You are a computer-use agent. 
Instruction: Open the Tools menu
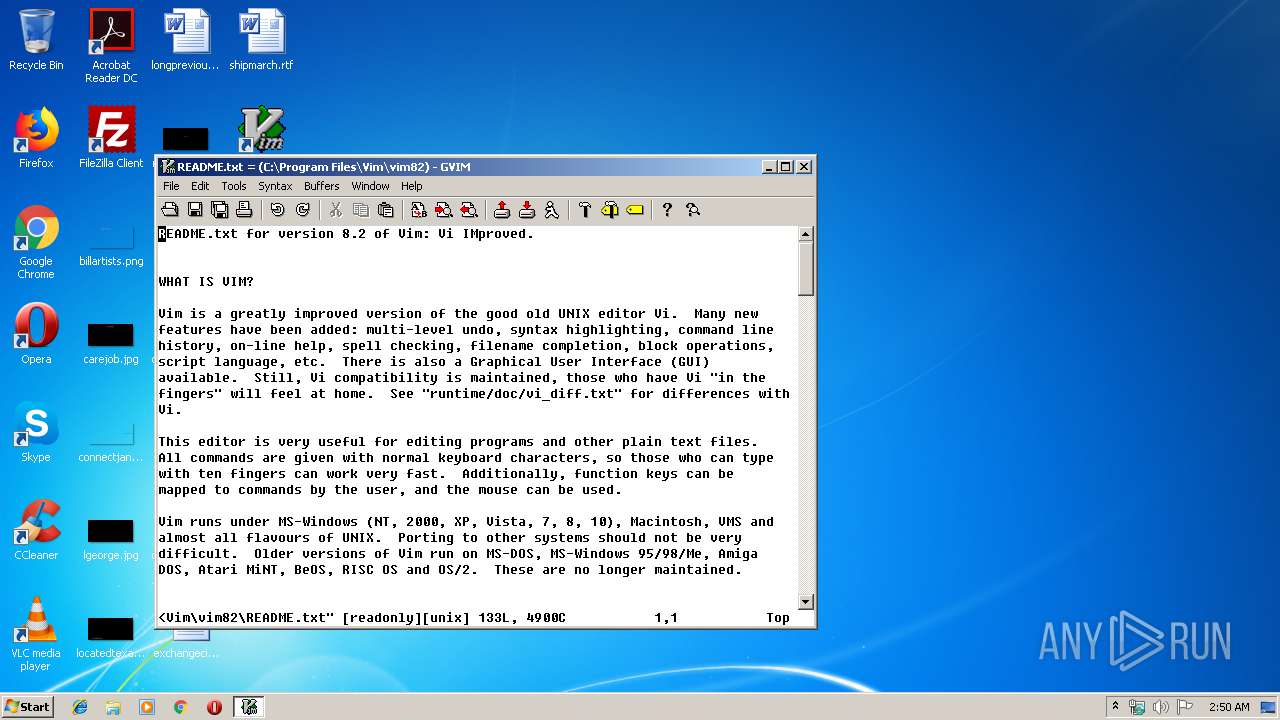tap(234, 186)
